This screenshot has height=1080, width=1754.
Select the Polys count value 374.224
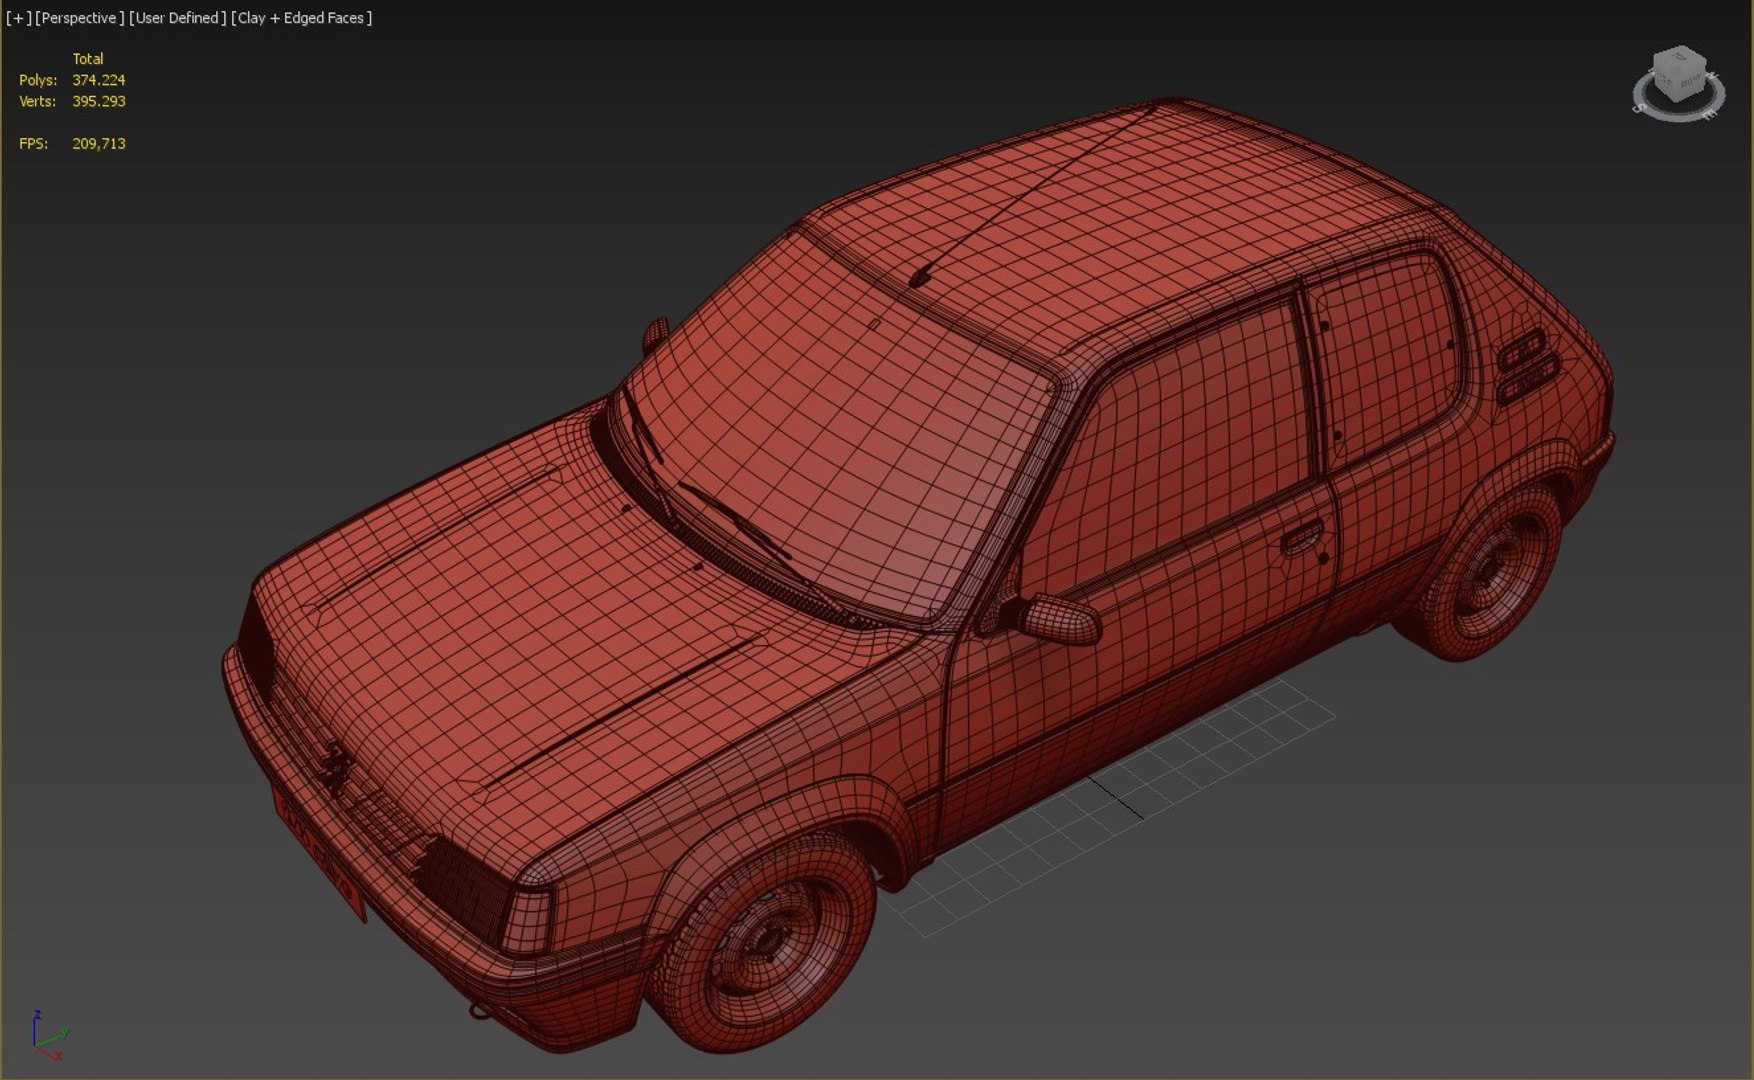coord(98,80)
